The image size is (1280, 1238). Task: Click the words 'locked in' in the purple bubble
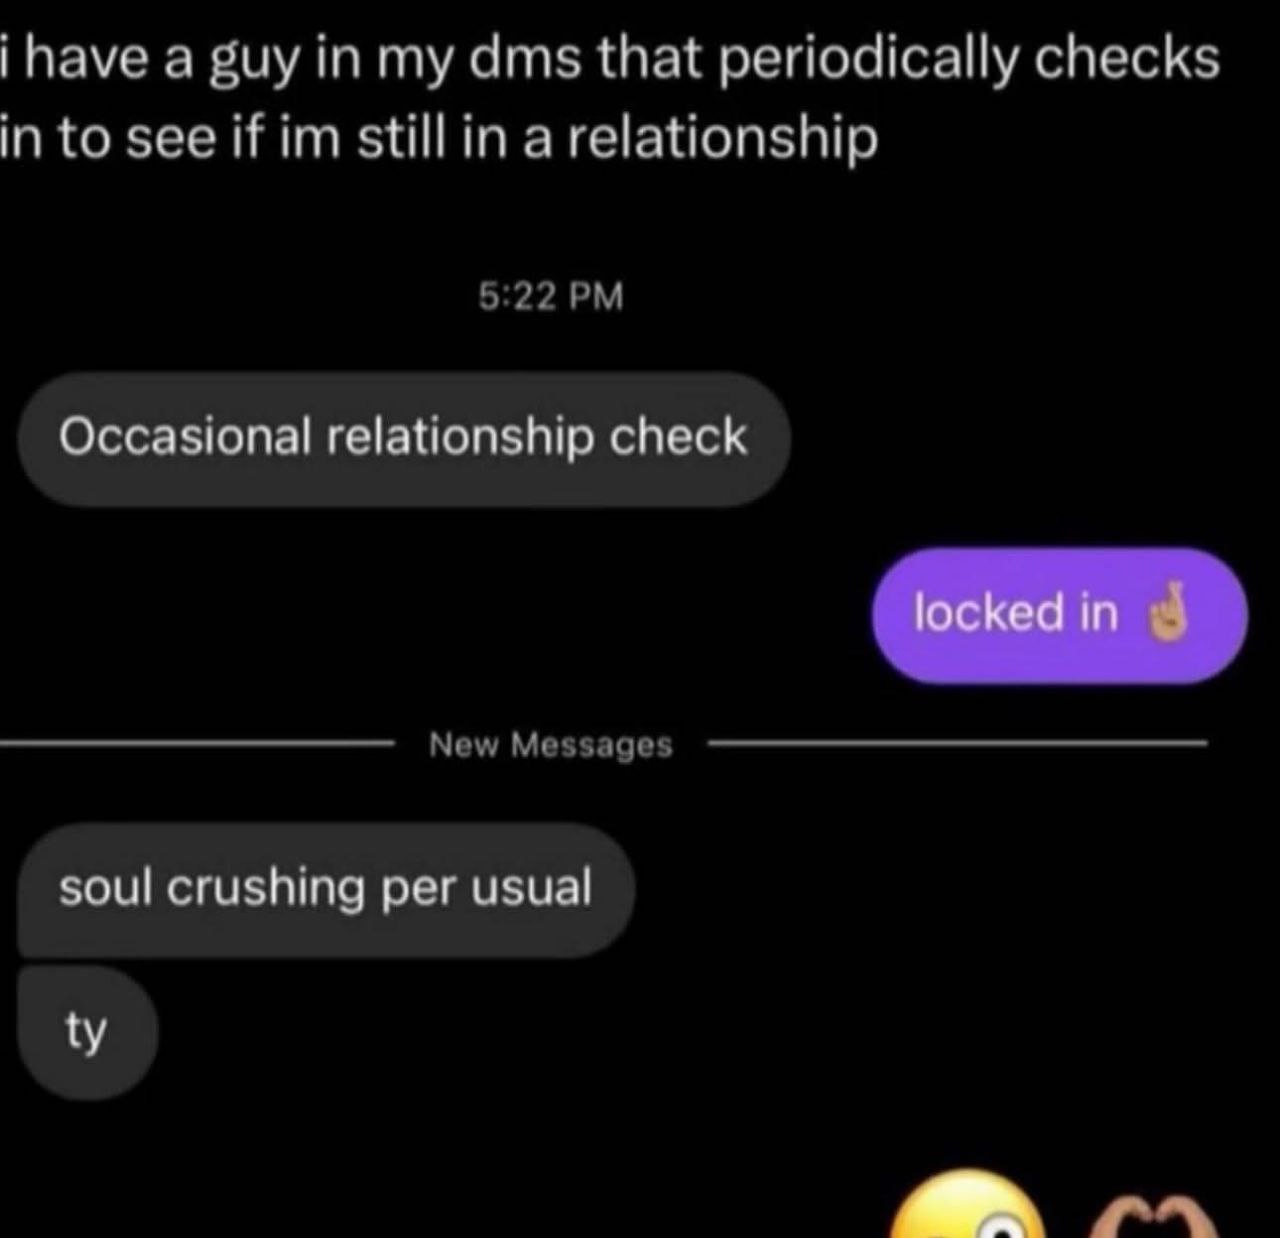(x=1016, y=612)
